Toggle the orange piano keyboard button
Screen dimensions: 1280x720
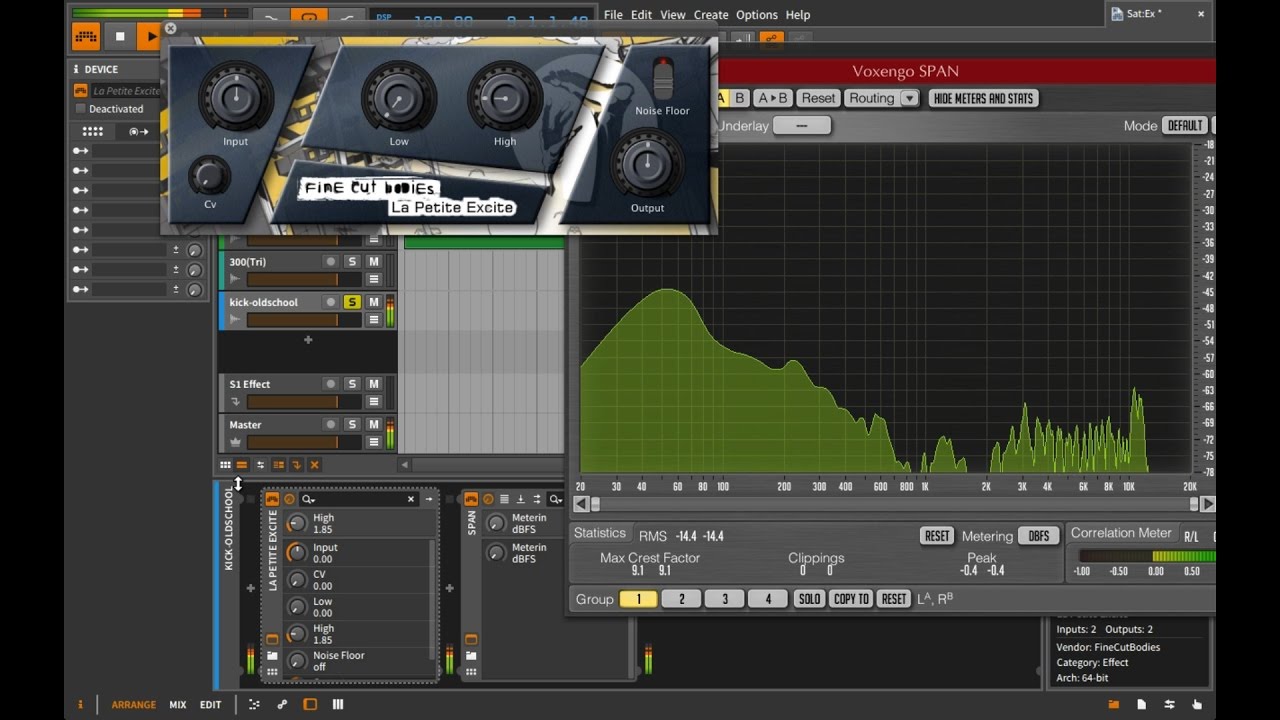86,36
